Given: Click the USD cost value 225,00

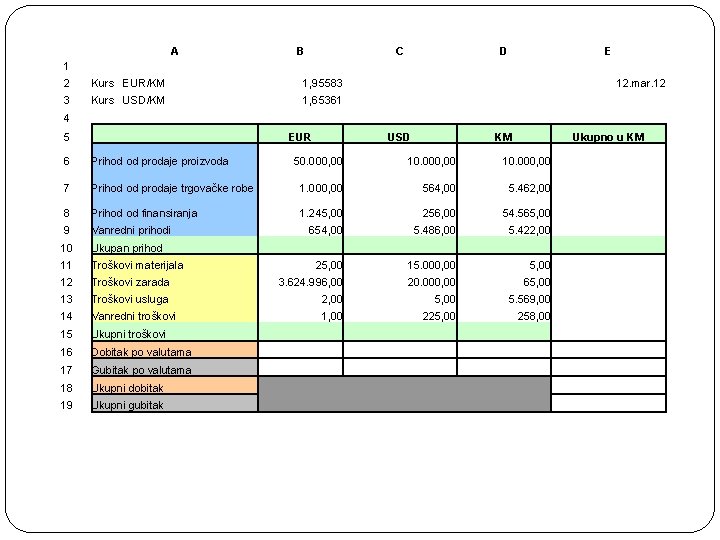Looking at the screenshot, I should tap(439, 316).
